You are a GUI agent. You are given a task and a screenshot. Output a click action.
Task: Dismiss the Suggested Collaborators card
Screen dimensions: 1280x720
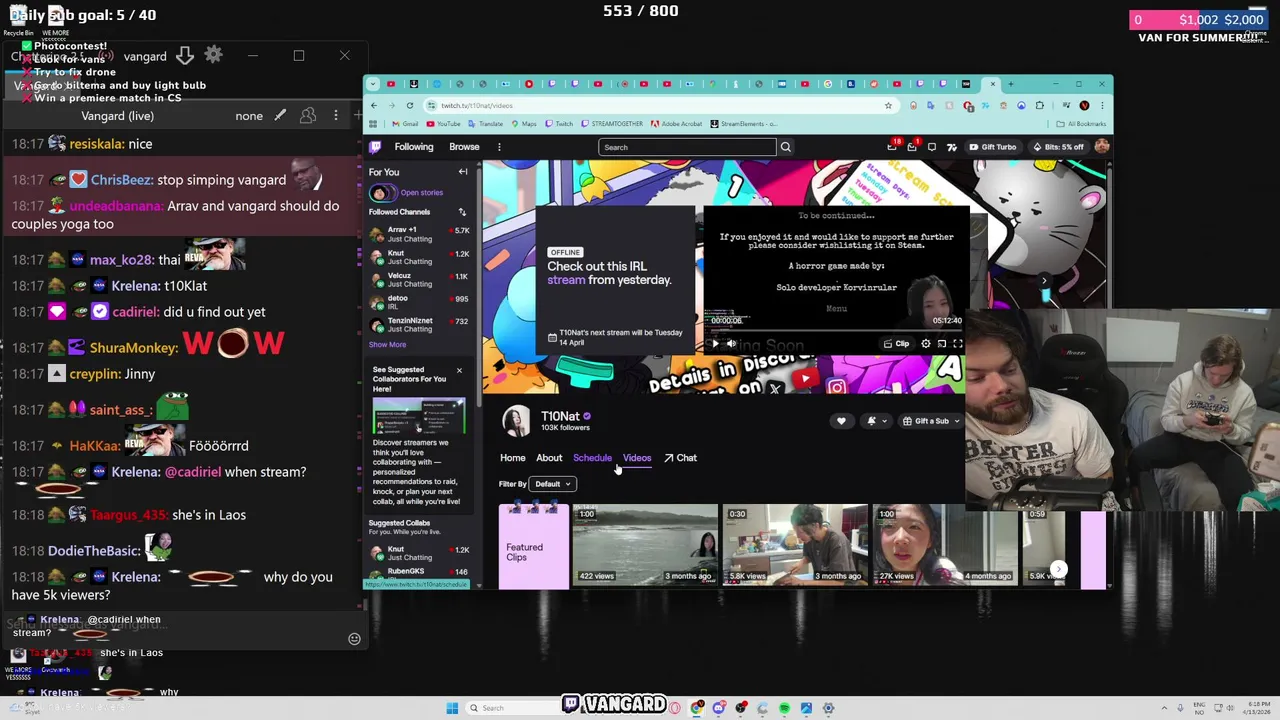pos(459,371)
